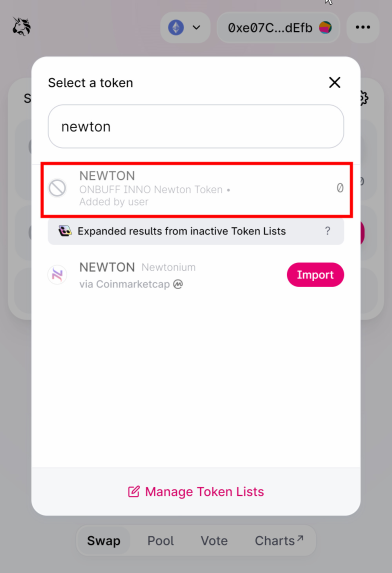Image resolution: width=392 pixels, height=573 pixels.
Task: Click the token search field containing newton
Action: [x=196, y=126]
